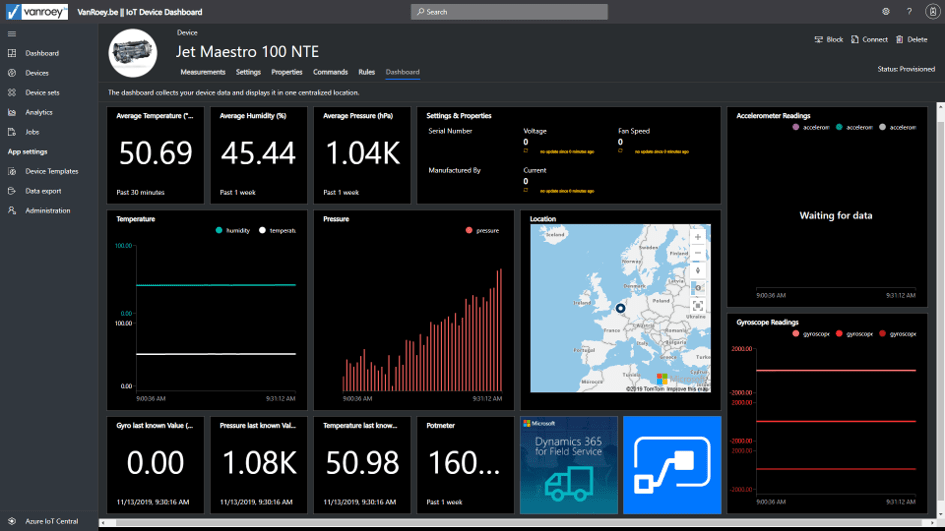
Task: Open the help question mark icon
Action: click(x=909, y=11)
